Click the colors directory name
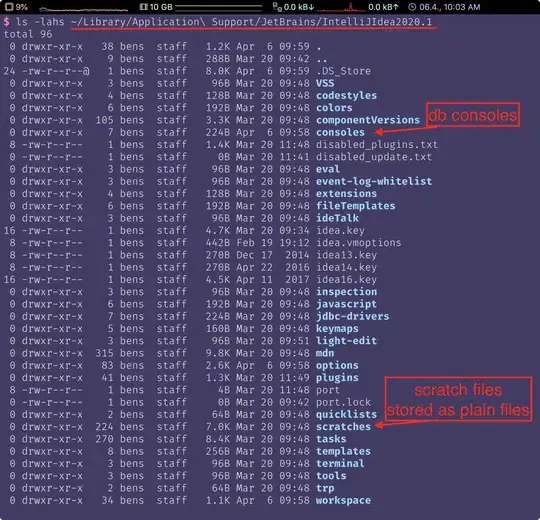 334,108
